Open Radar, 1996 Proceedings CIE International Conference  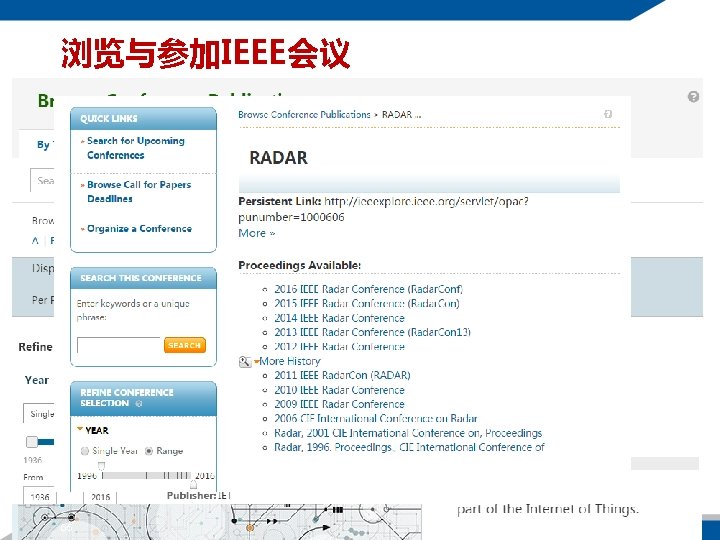click(x=409, y=447)
